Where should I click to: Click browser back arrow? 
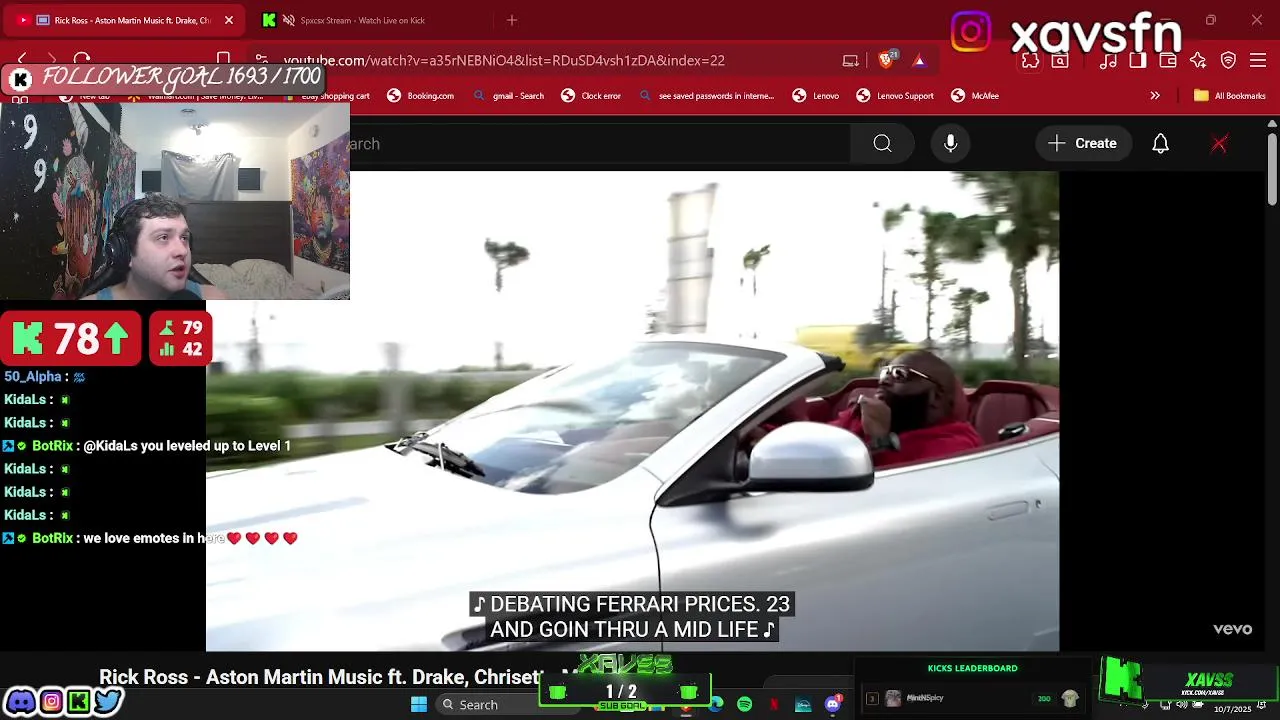point(22,60)
